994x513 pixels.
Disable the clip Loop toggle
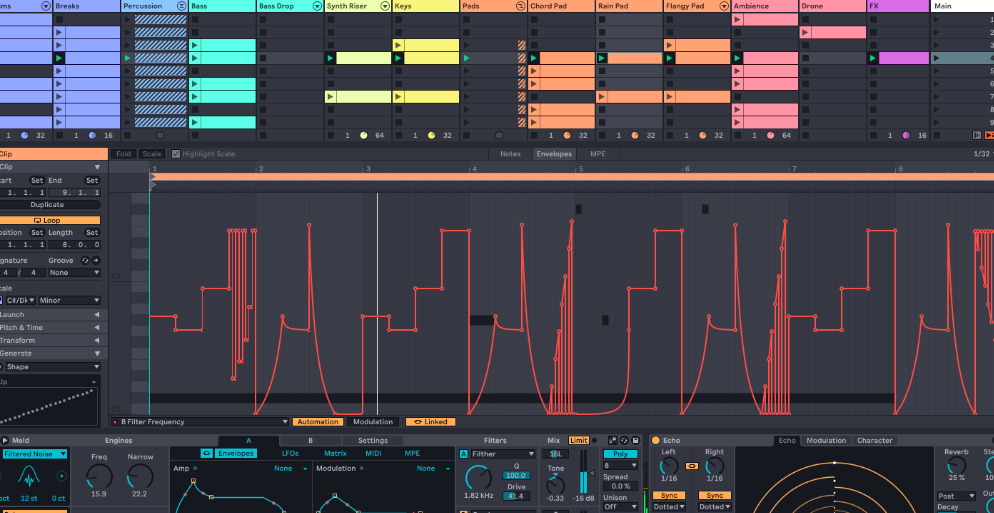coord(48,220)
